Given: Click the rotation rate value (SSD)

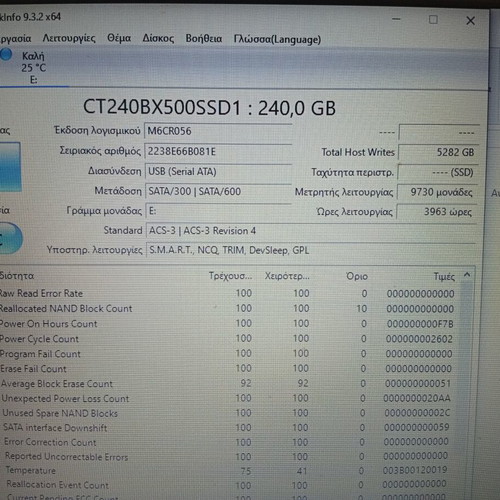Looking at the screenshot, I should tap(438, 172).
